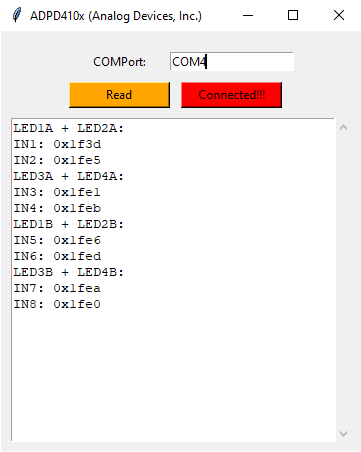This screenshot has height=452, width=361.
Task: Close the ADPD410x window
Action: 339,15
